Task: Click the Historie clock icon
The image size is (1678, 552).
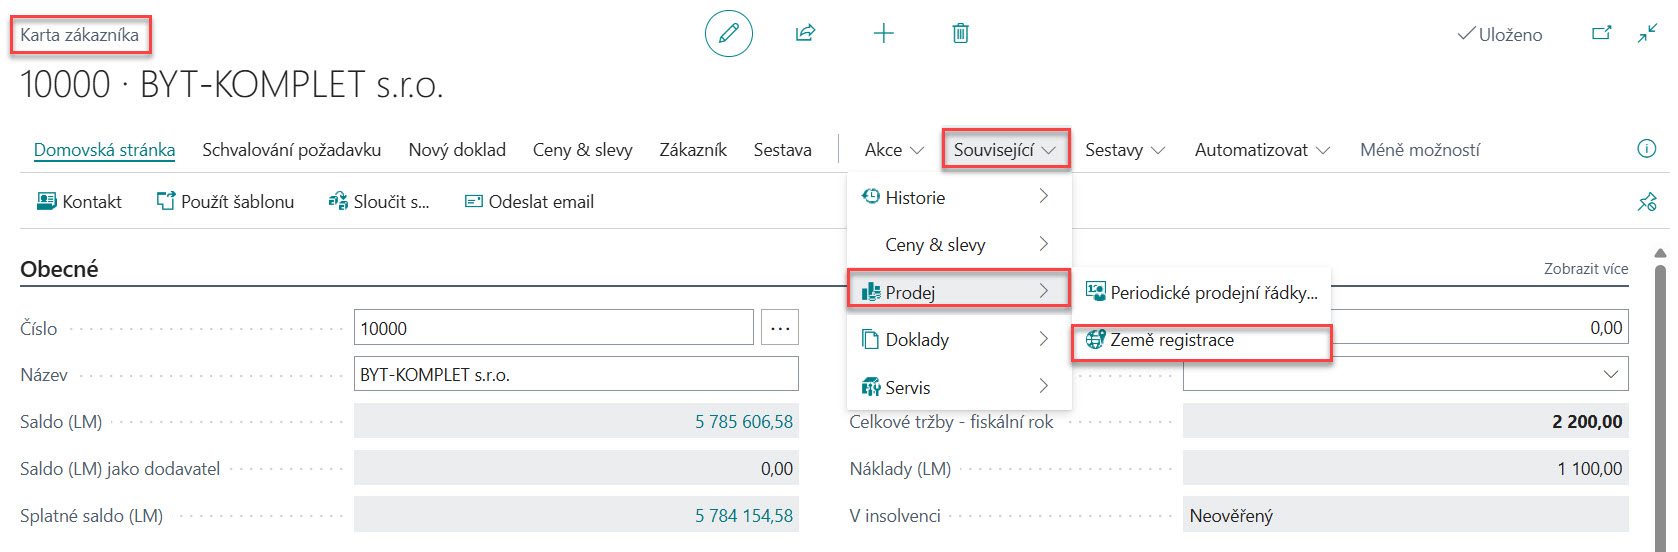Action: point(871,197)
